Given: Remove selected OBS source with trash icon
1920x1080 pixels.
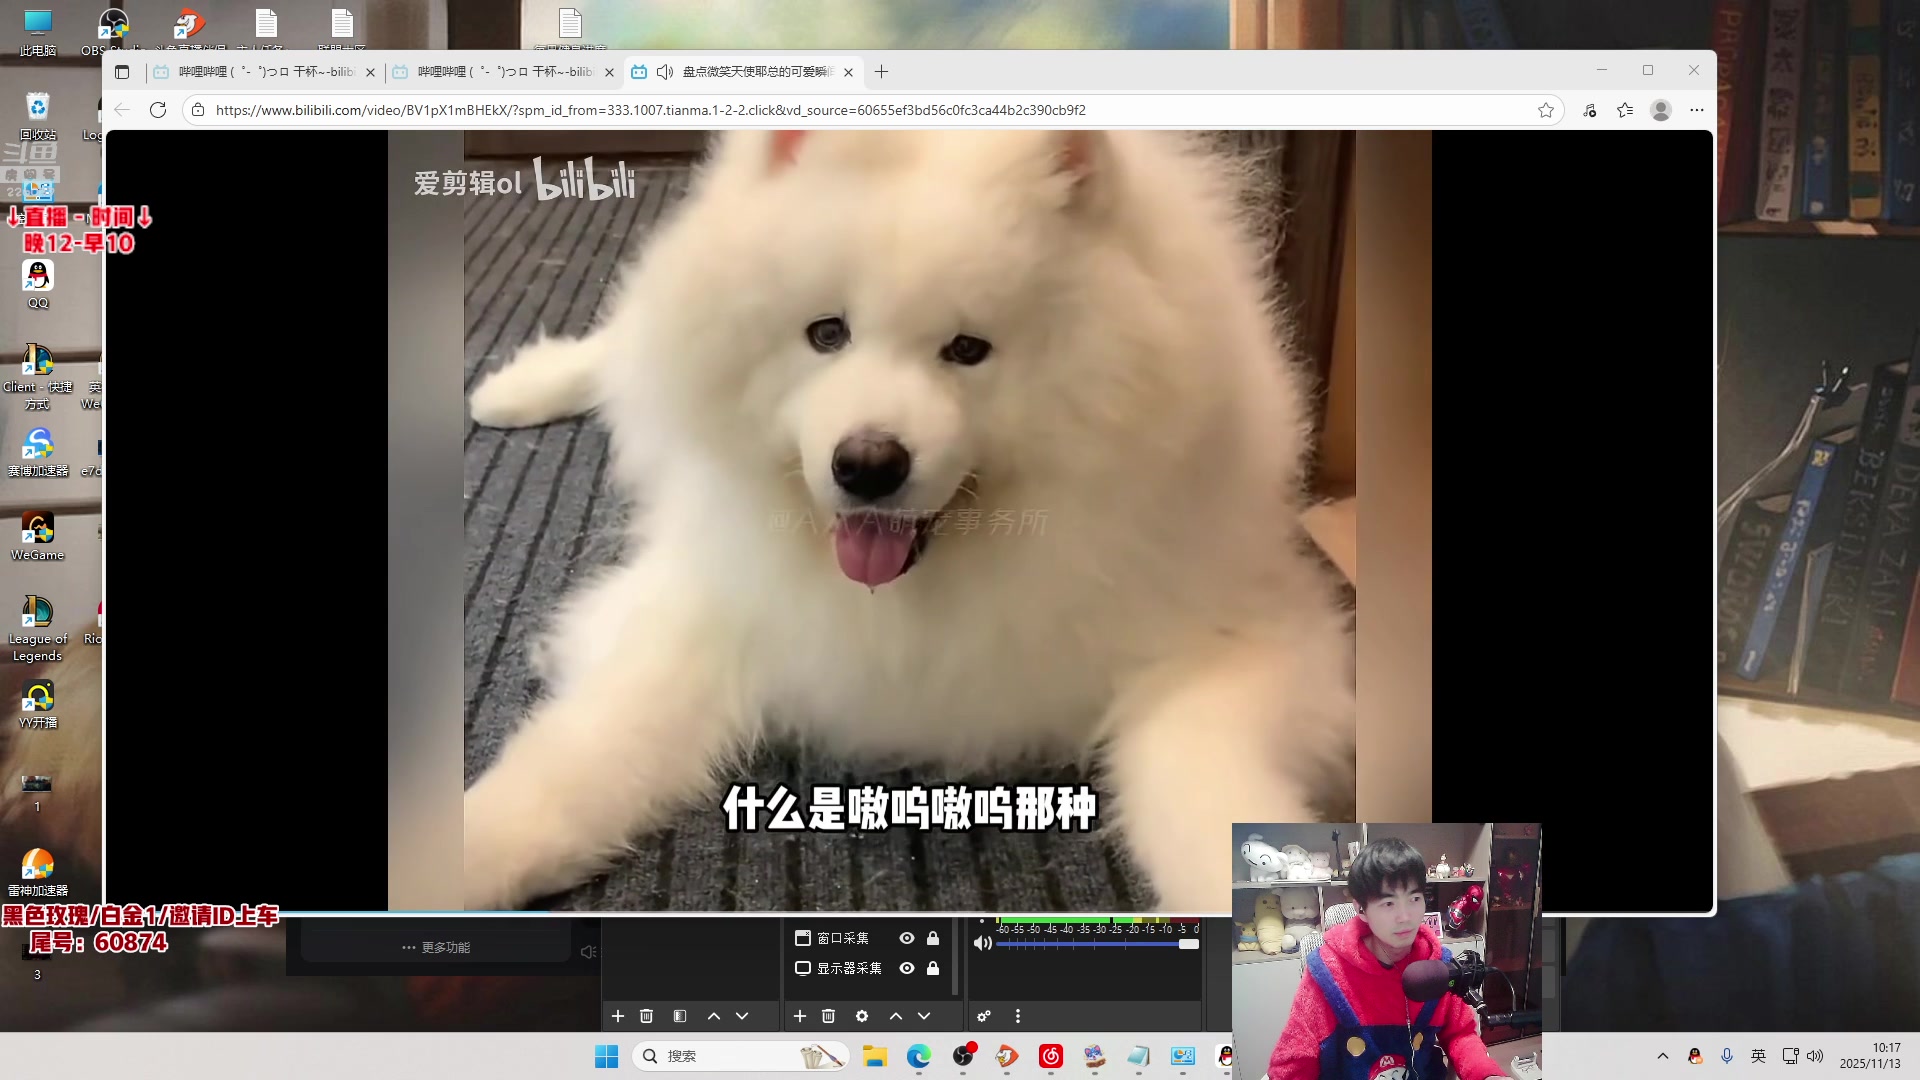Looking at the screenshot, I should [828, 1016].
